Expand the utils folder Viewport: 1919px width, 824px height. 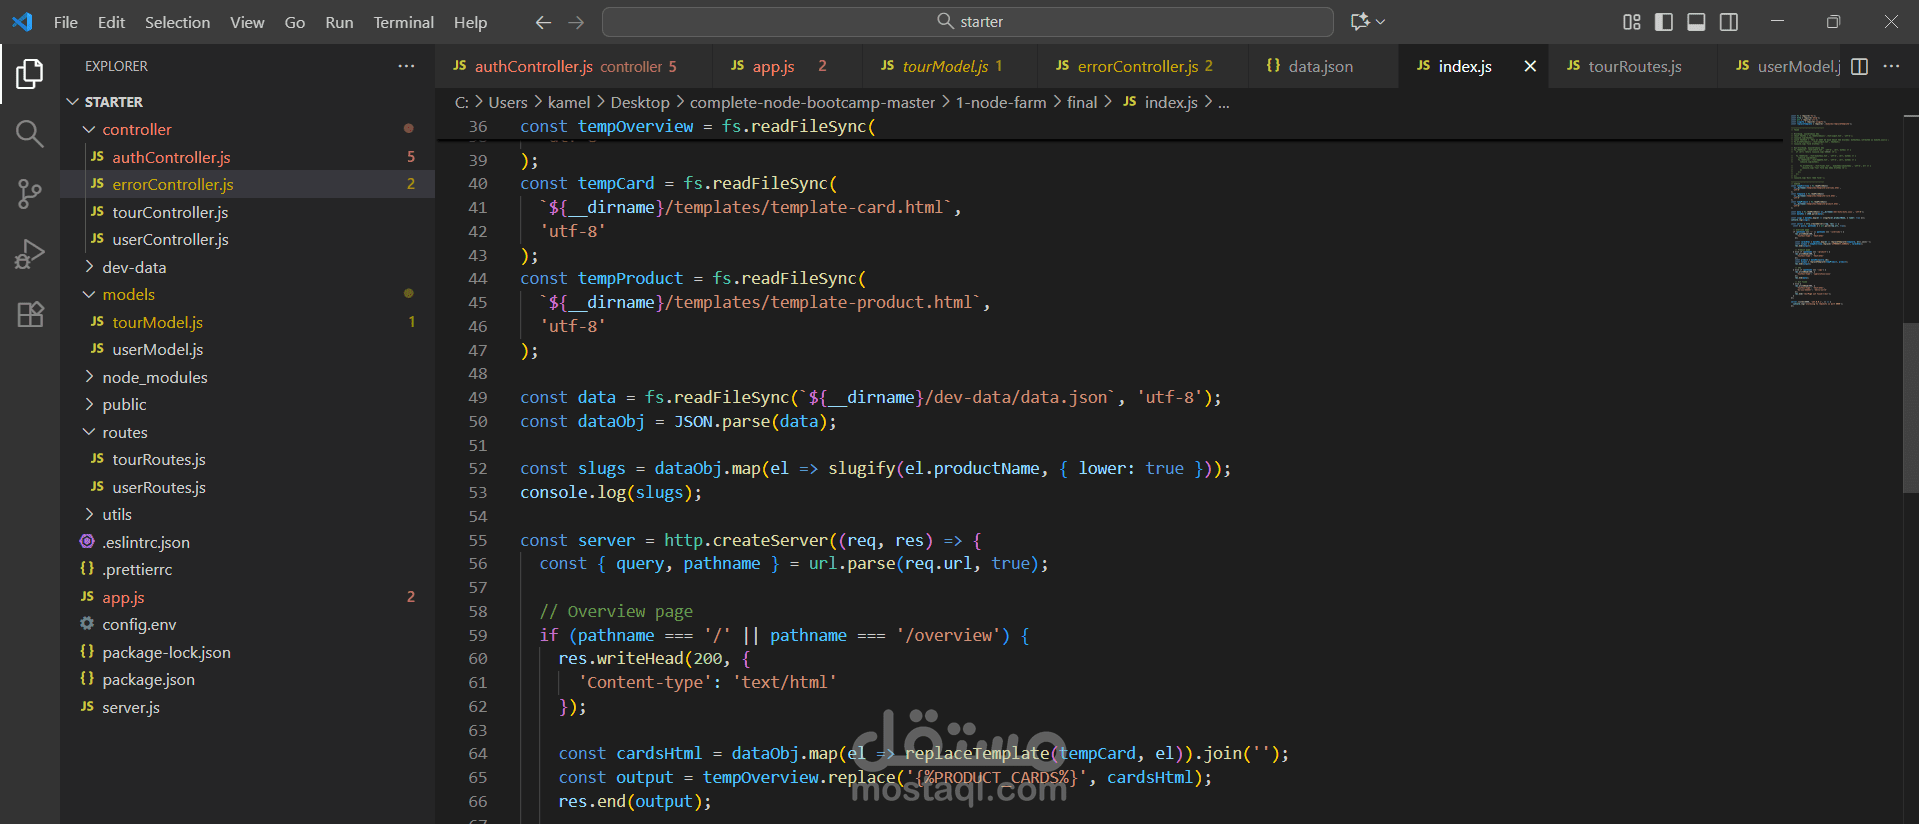[x=89, y=514]
